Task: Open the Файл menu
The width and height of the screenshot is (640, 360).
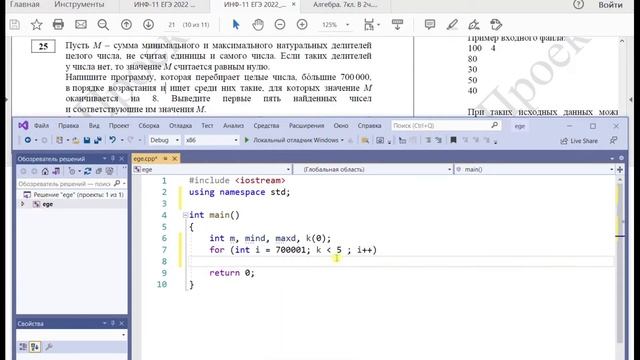Action: [x=41, y=126]
